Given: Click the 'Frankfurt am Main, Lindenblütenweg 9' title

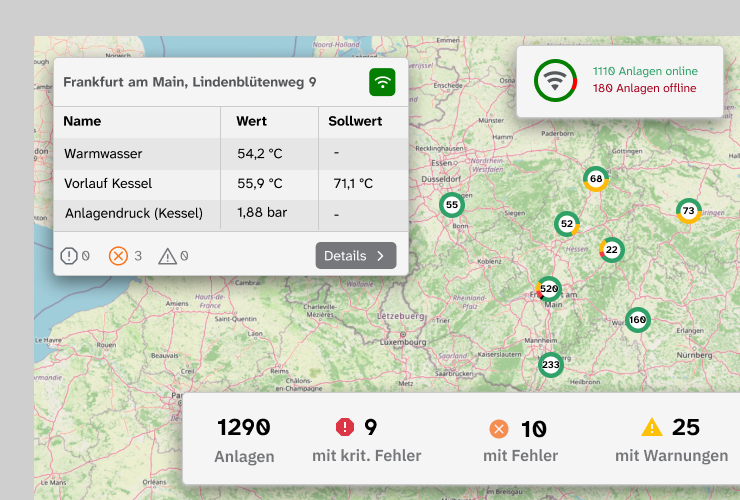Looking at the screenshot, I should (190, 82).
